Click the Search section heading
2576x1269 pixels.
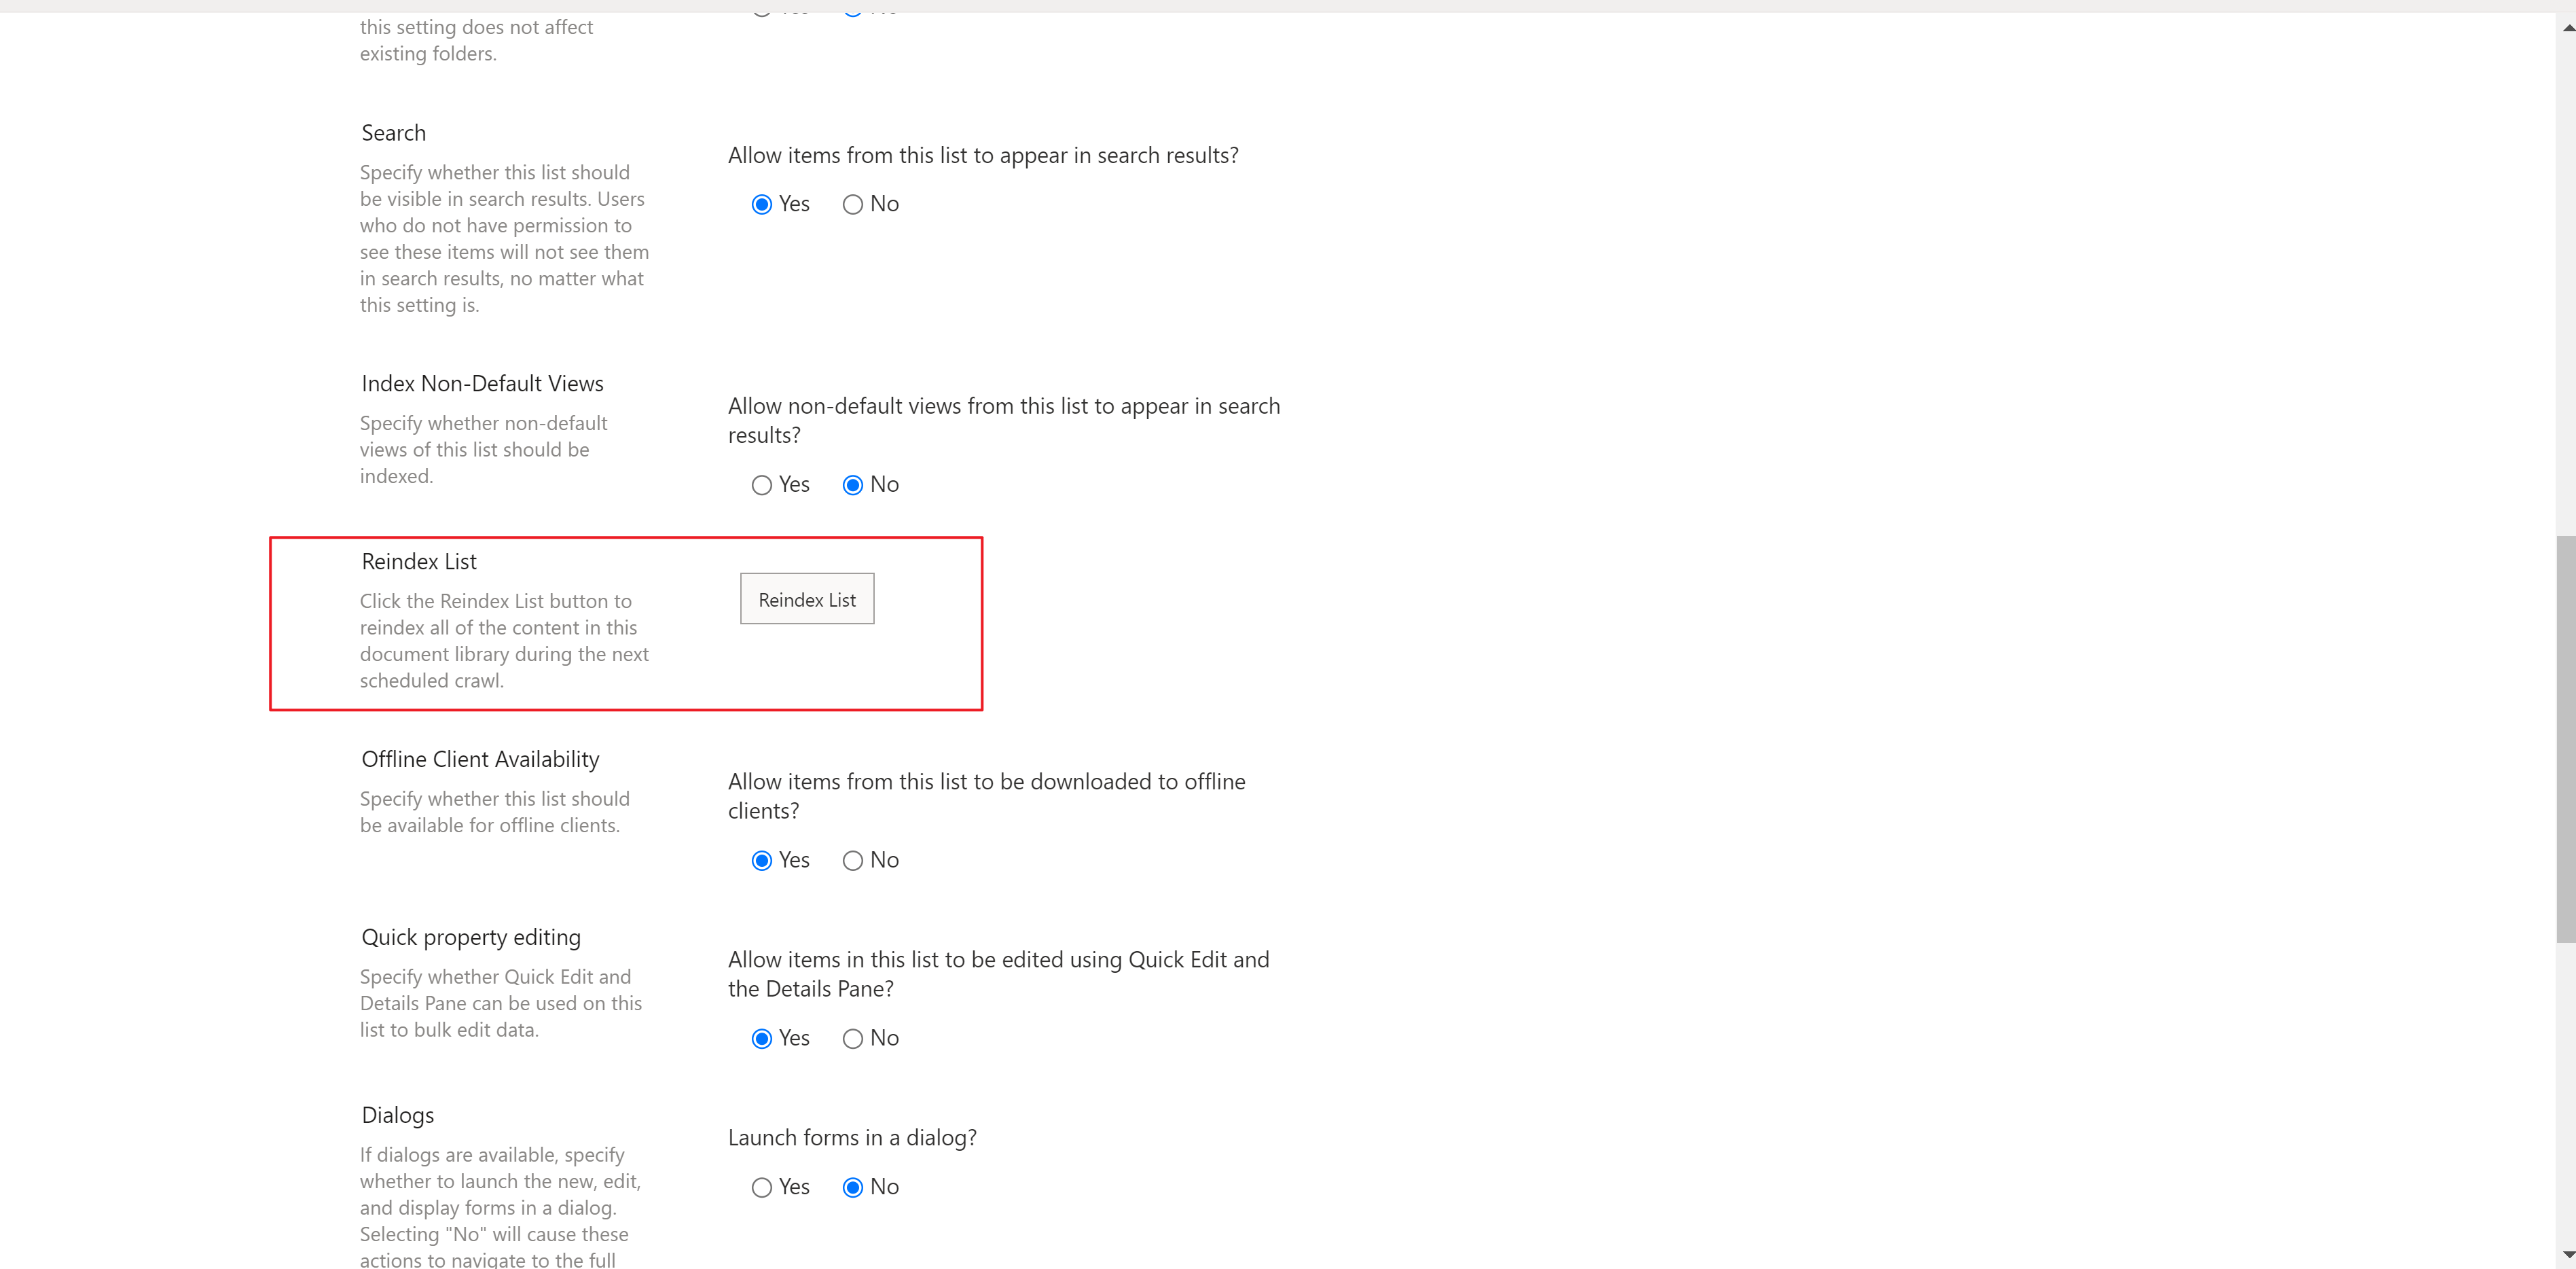(x=393, y=133)
